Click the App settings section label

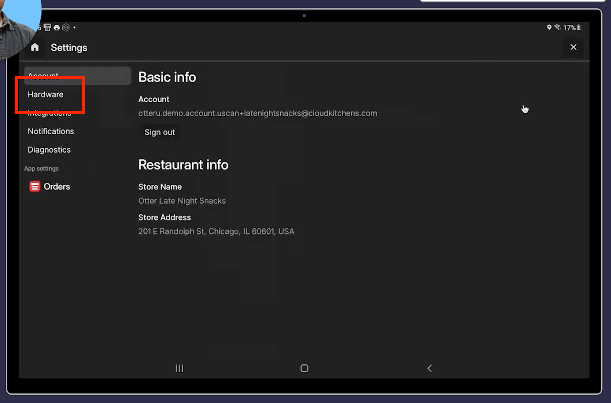(41, 169)
